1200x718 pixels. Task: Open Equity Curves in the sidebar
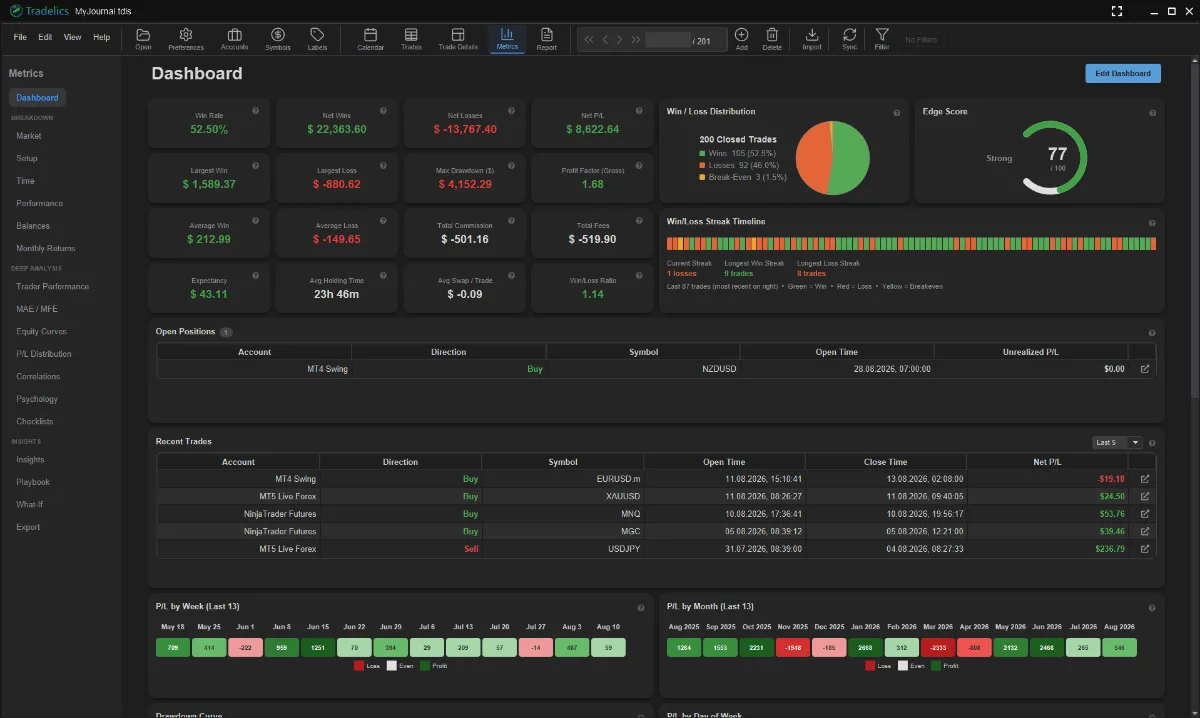point(42,331)
